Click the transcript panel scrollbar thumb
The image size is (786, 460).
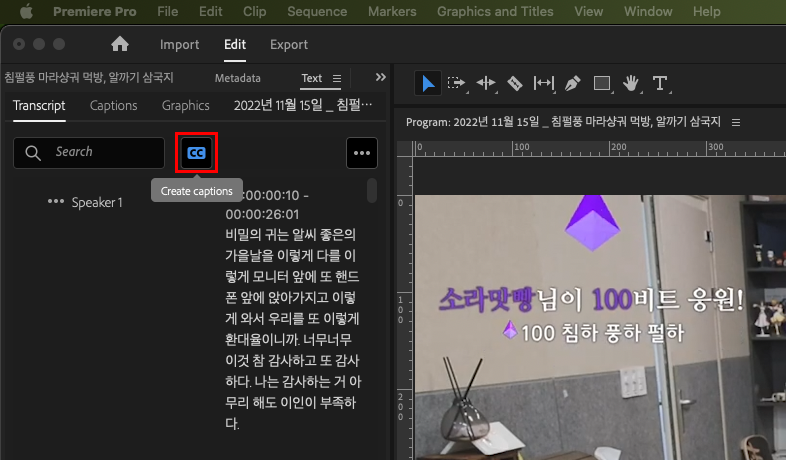pos(372,190)
